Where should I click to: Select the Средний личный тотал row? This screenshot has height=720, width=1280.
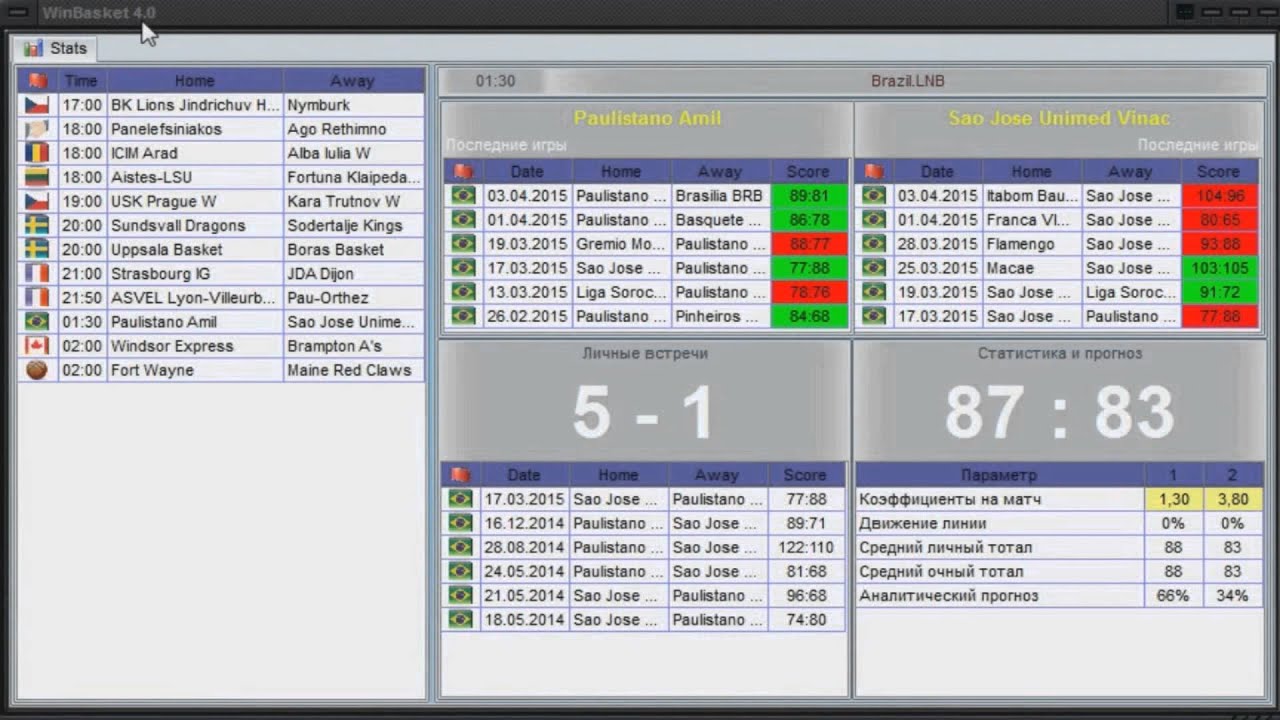pos(1059,547)
